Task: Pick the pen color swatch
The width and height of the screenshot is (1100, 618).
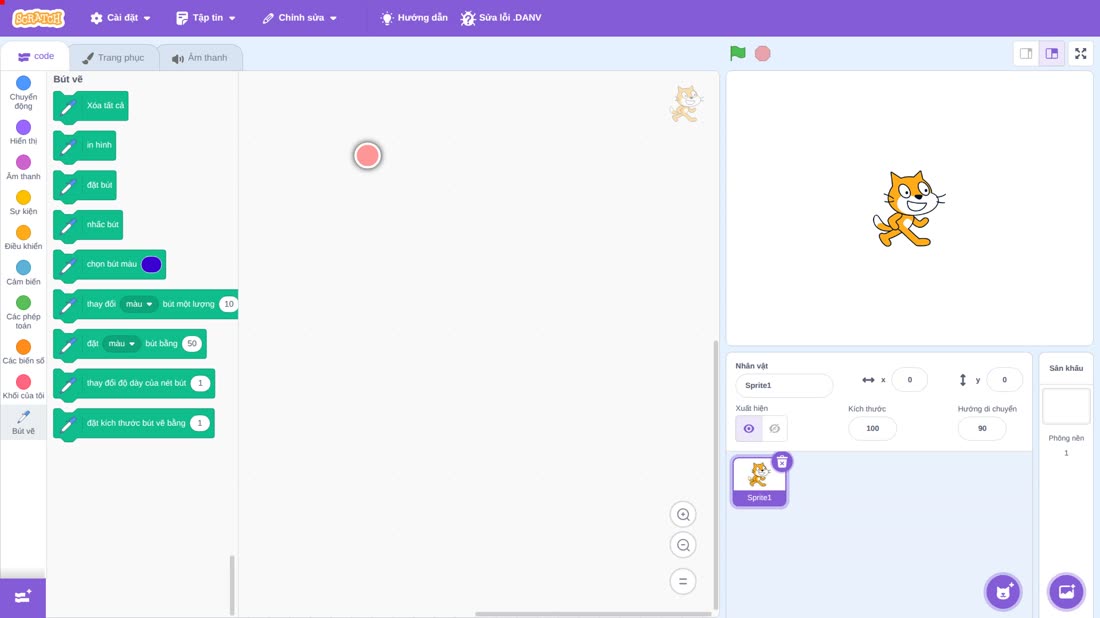Action: click(x=152, y=264)
